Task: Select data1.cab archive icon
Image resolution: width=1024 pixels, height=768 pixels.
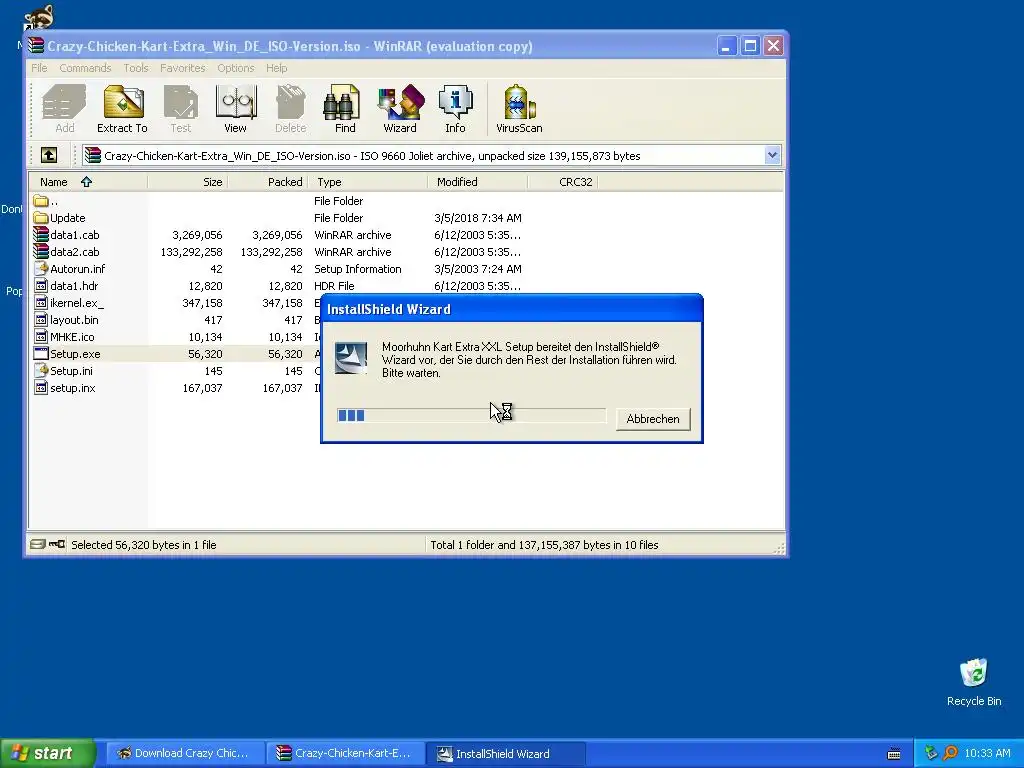Action: coord(41,234)
